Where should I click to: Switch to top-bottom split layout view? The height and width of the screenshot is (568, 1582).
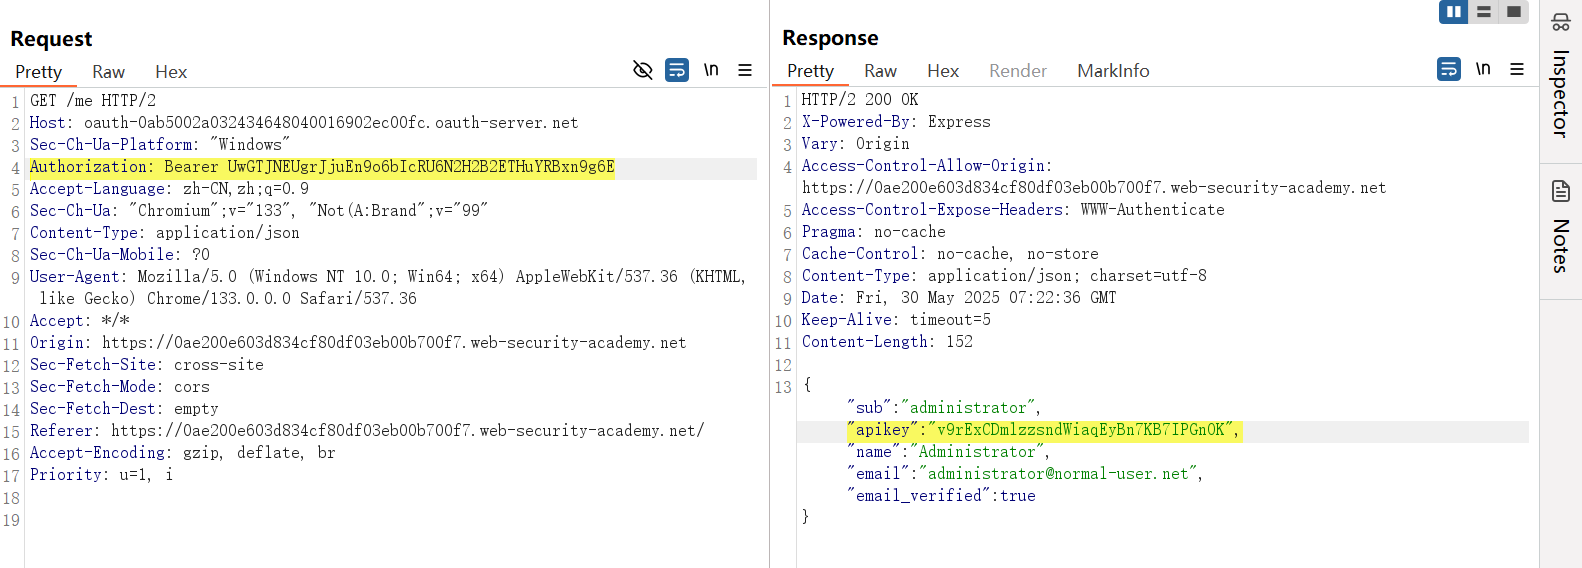click(1484, 12)
